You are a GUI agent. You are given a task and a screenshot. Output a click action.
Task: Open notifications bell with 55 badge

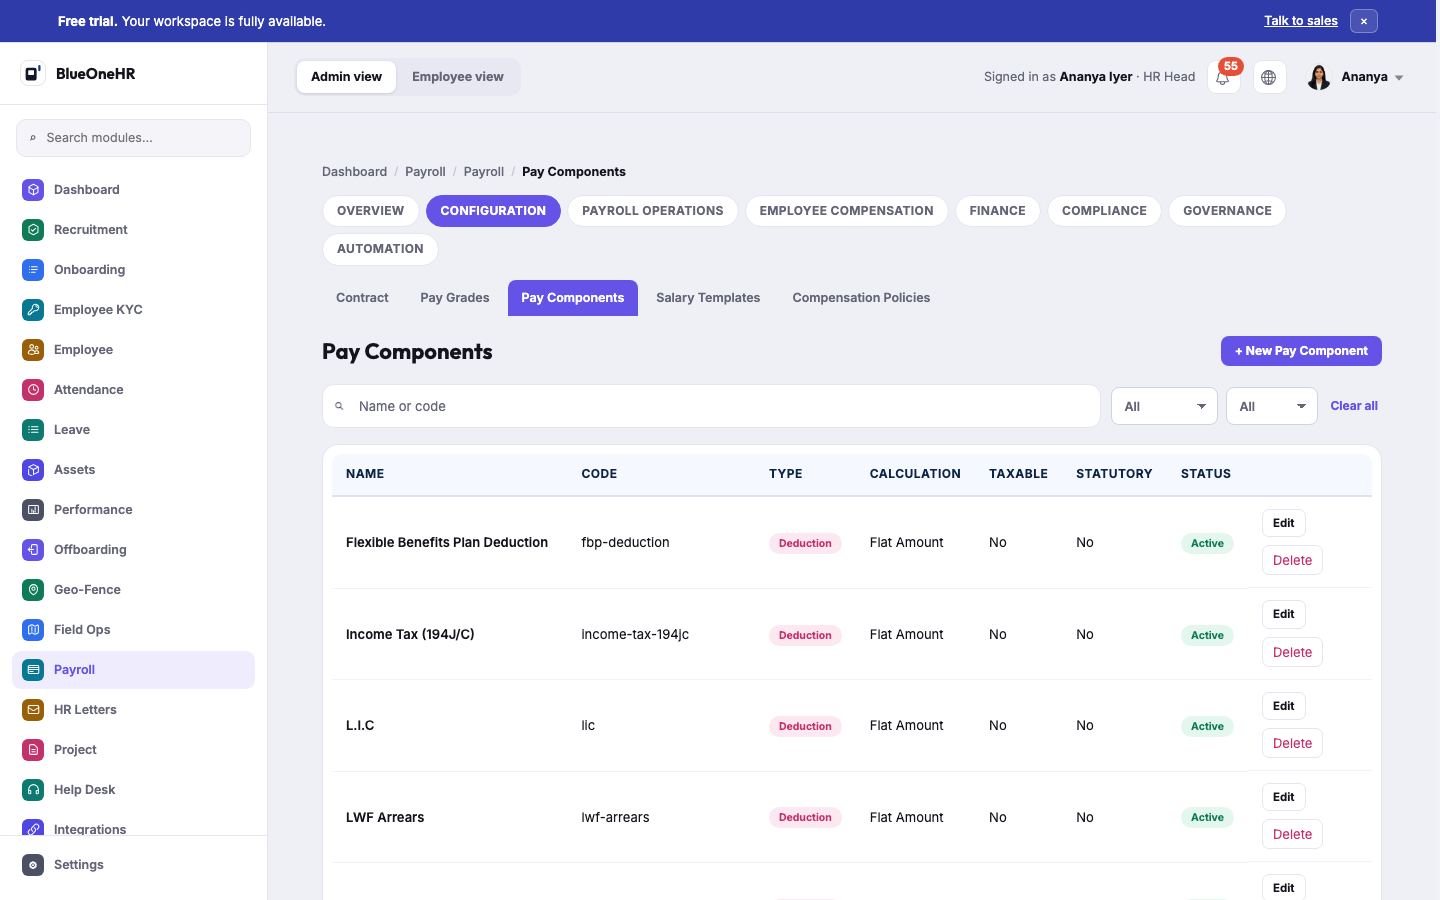click(x=1223, y=77)
